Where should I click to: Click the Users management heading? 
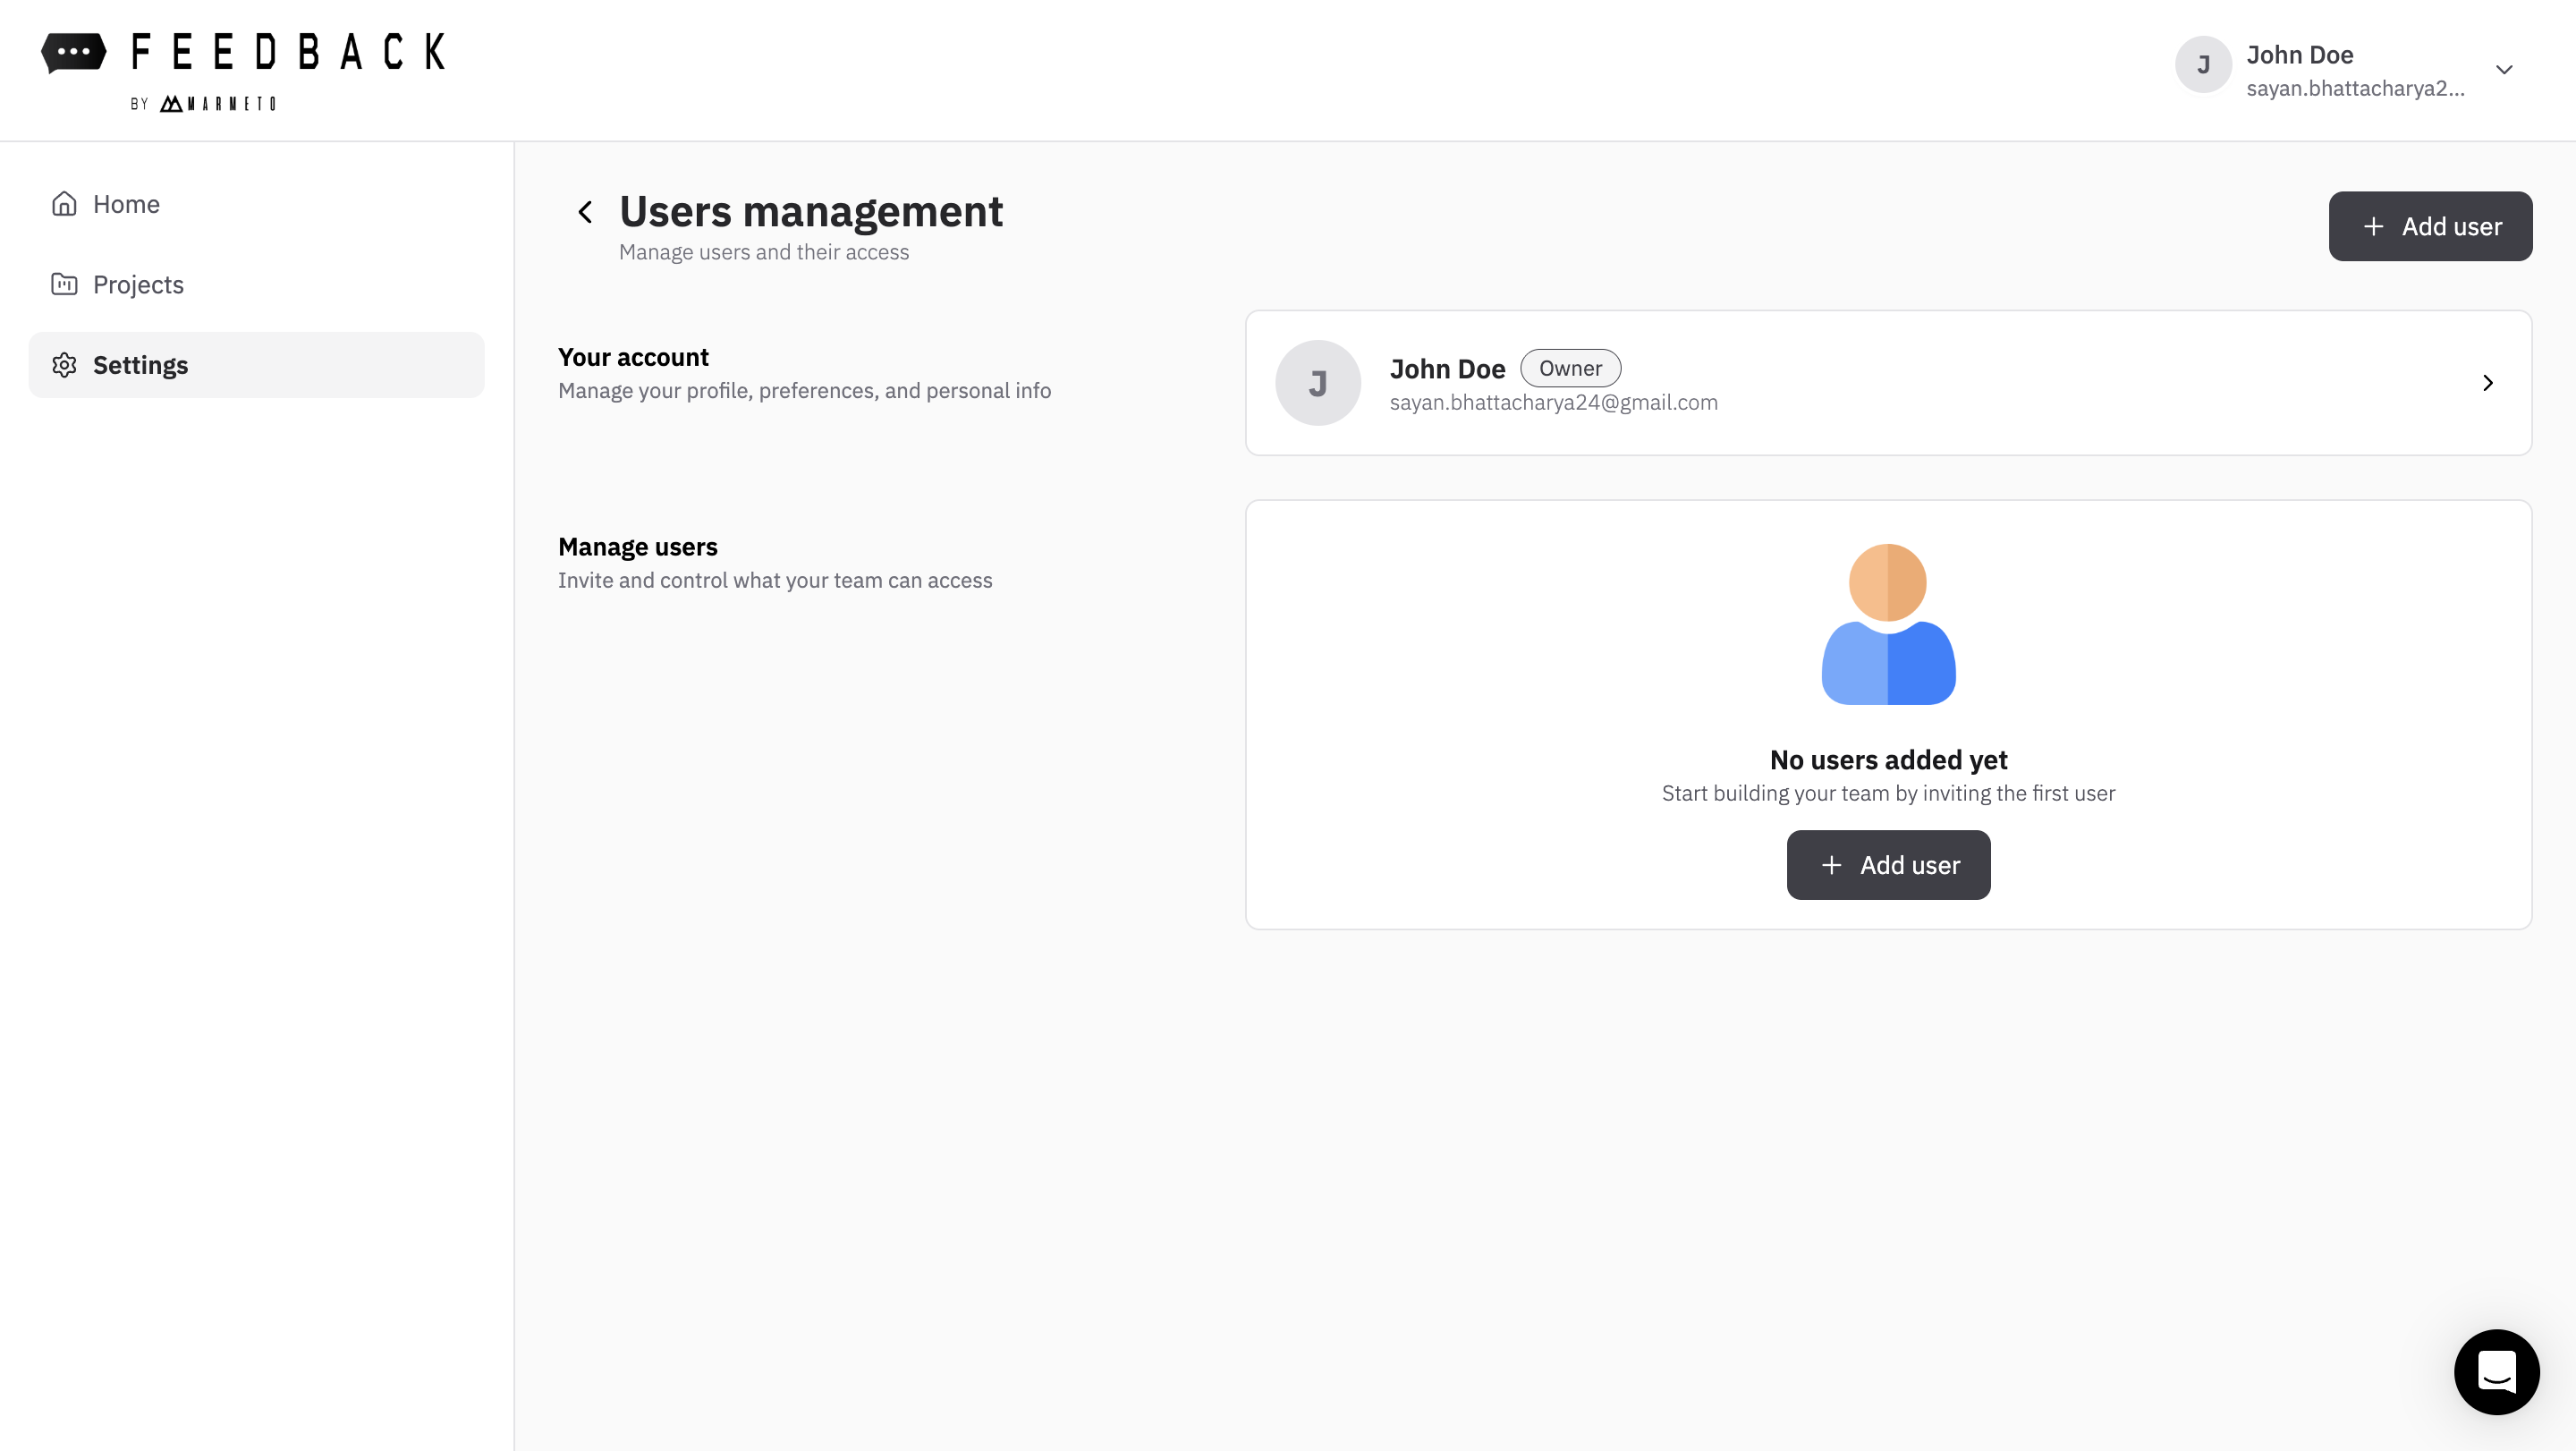point(810,211)
